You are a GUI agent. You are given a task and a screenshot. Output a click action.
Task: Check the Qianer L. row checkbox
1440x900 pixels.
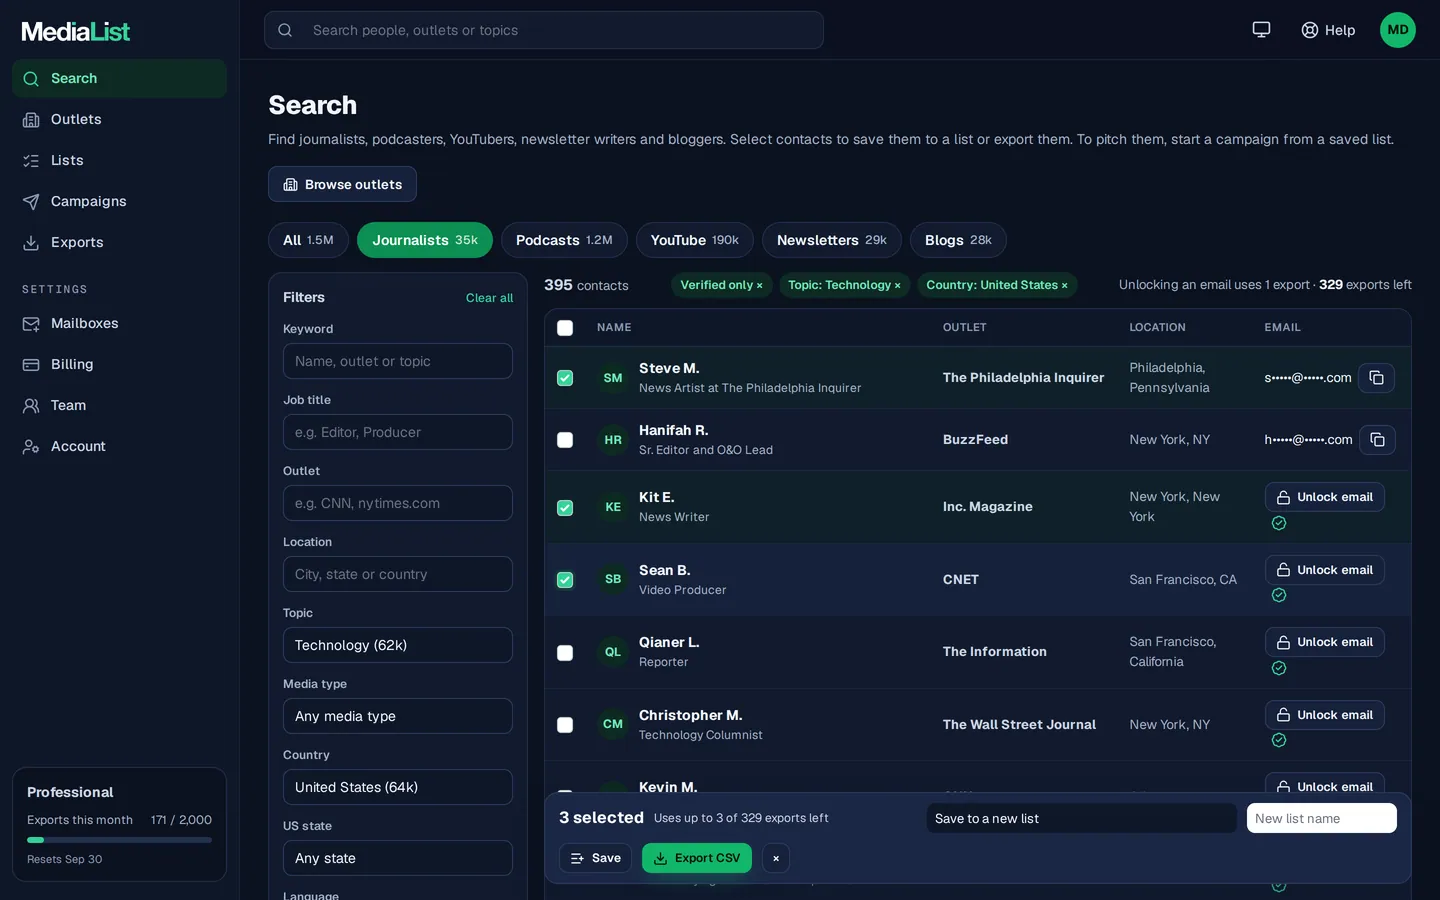(x=565, y=653)
